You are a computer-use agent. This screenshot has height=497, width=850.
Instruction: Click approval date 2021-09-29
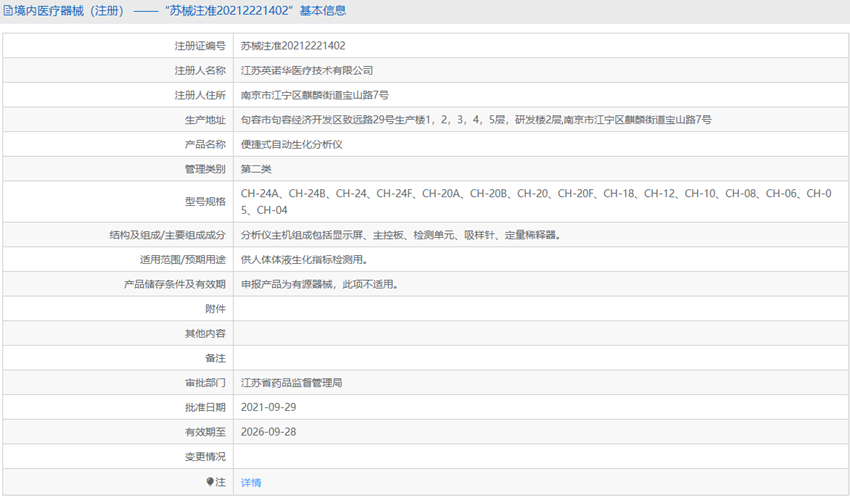coord(268,407)
